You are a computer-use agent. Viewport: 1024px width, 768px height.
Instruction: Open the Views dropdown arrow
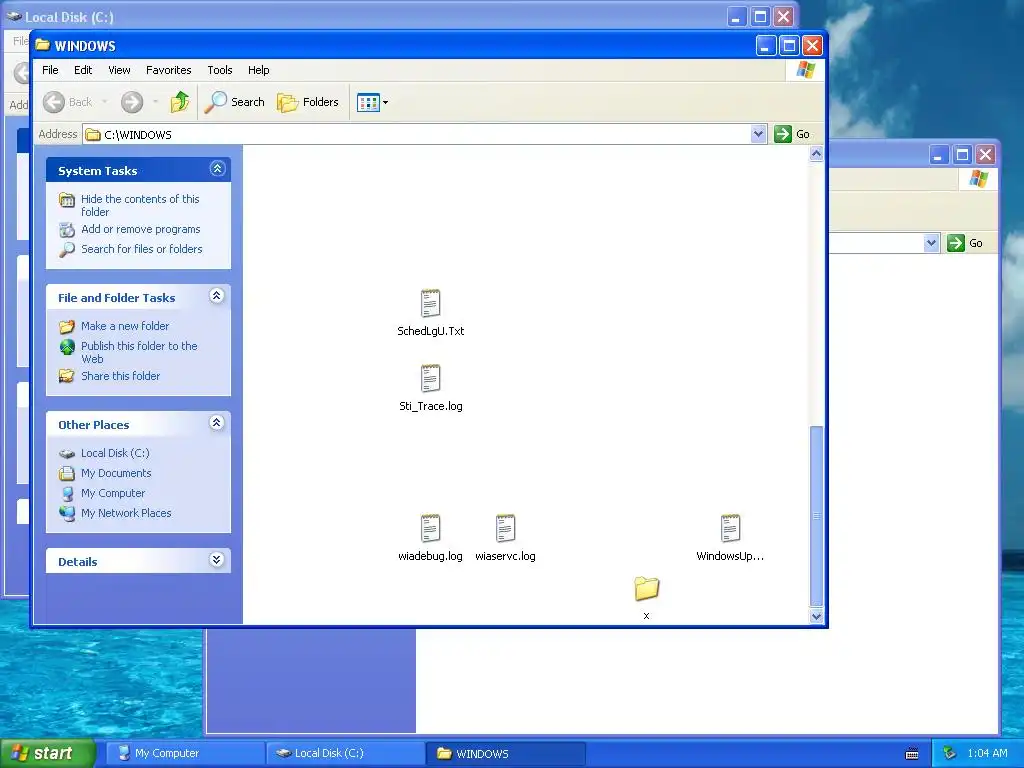click(385, 103)
